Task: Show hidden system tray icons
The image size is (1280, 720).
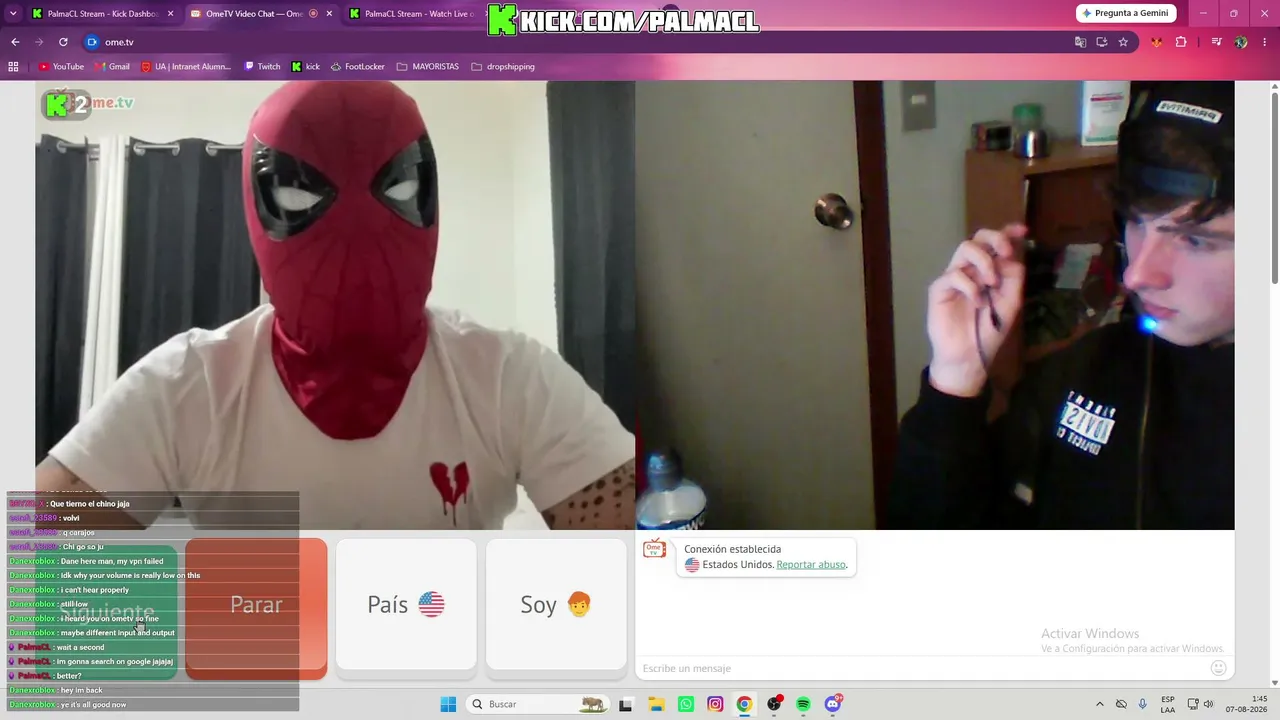Action: pos(1100,704)
